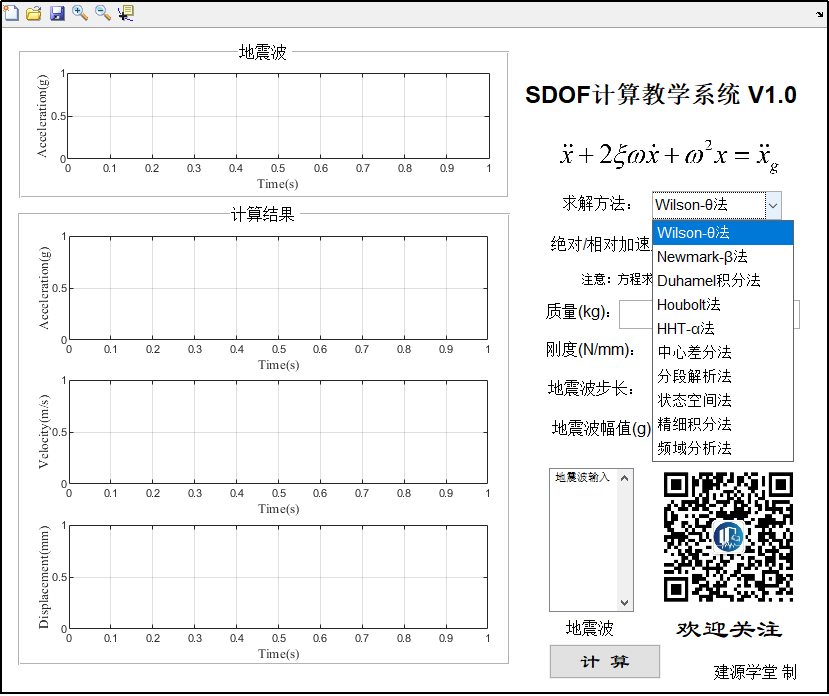Click the QR code image

[x=729, y=537]
